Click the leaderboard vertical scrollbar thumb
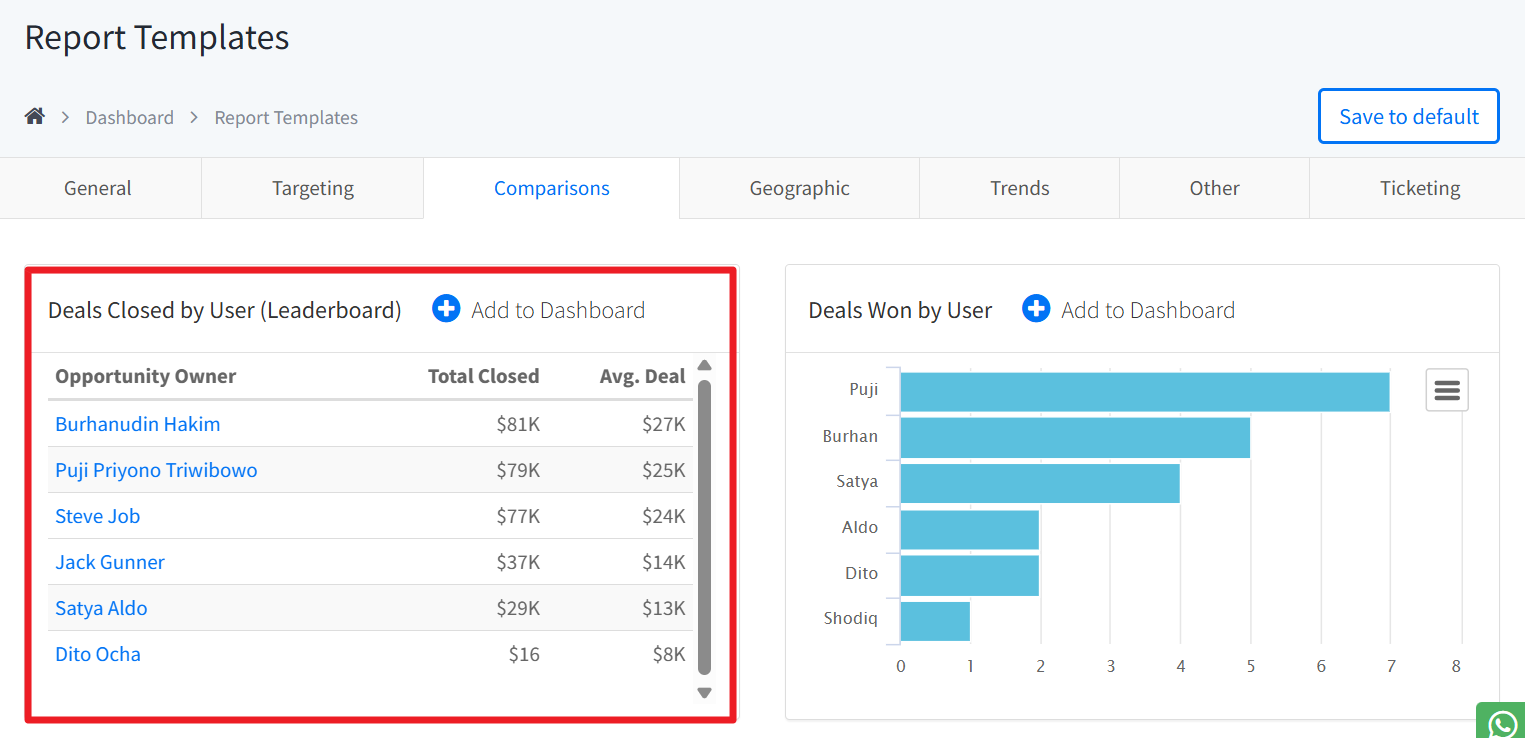This screenshot has height=738, width=1525. pyautogui.click(x=704, y=526)
